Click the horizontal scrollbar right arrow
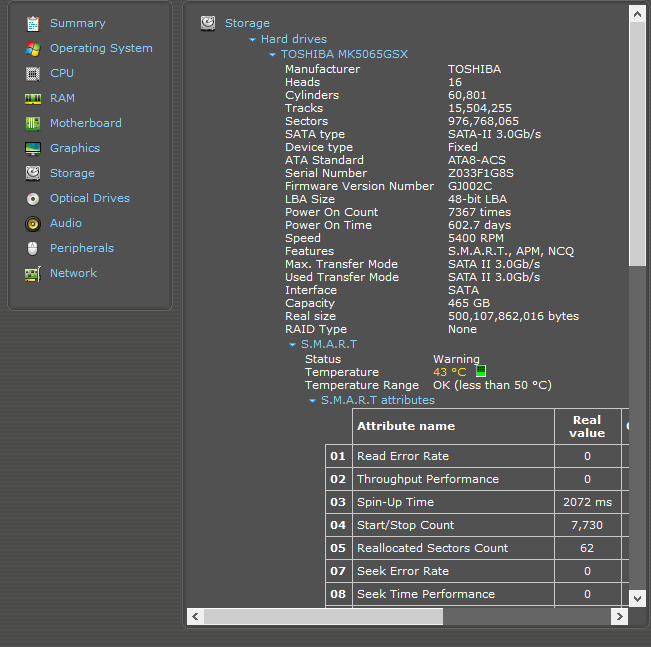The image size is (651, 647). coord(619,616)
